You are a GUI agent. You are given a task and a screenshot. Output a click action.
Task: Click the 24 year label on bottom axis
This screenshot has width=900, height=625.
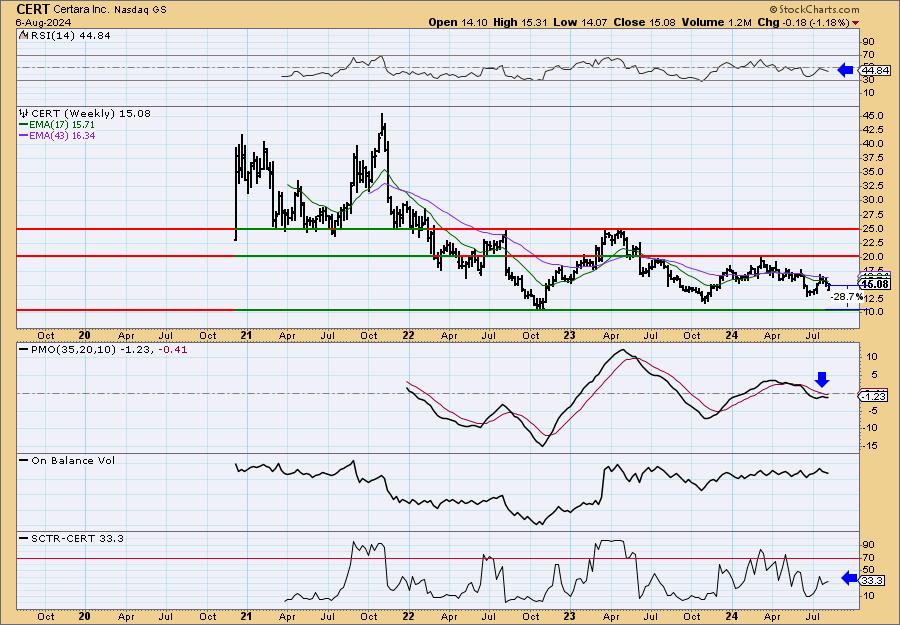(731, 616)
